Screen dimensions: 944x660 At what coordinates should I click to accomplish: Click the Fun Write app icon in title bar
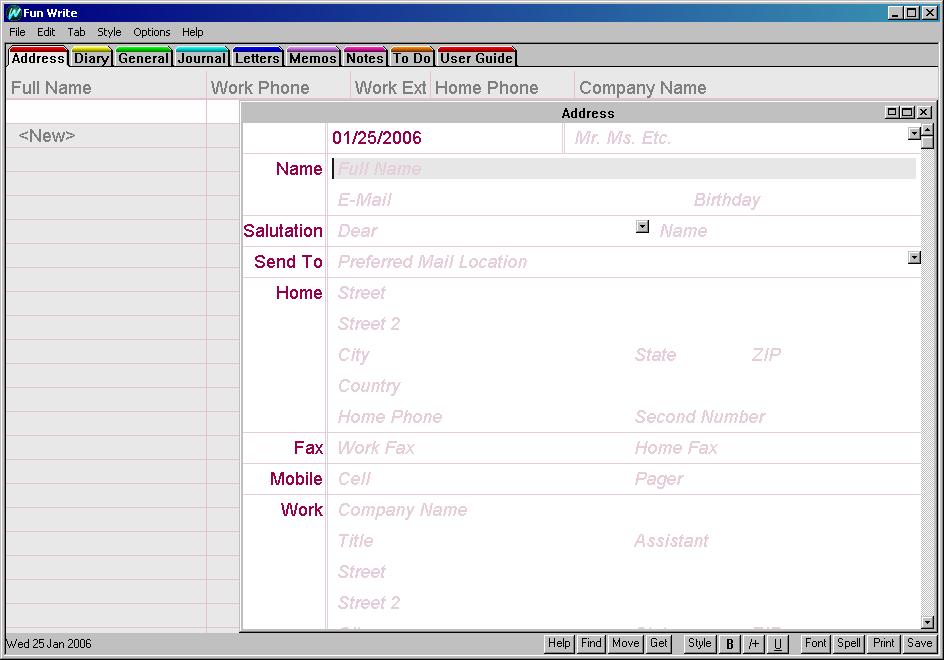coord(13,13)
